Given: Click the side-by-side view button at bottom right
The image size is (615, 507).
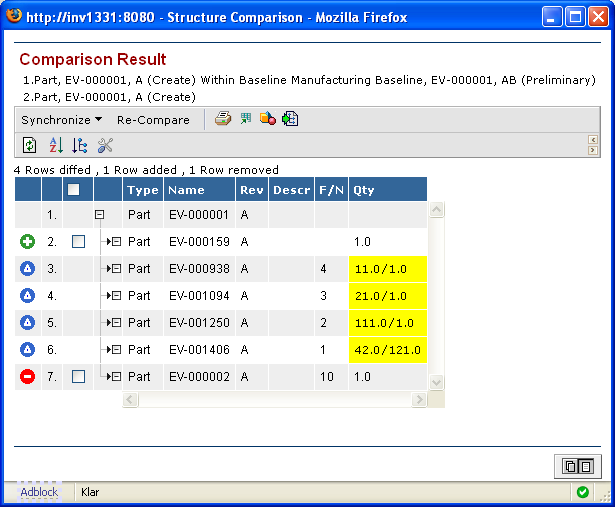Looking at the screenshot, I should coord(577,466).
